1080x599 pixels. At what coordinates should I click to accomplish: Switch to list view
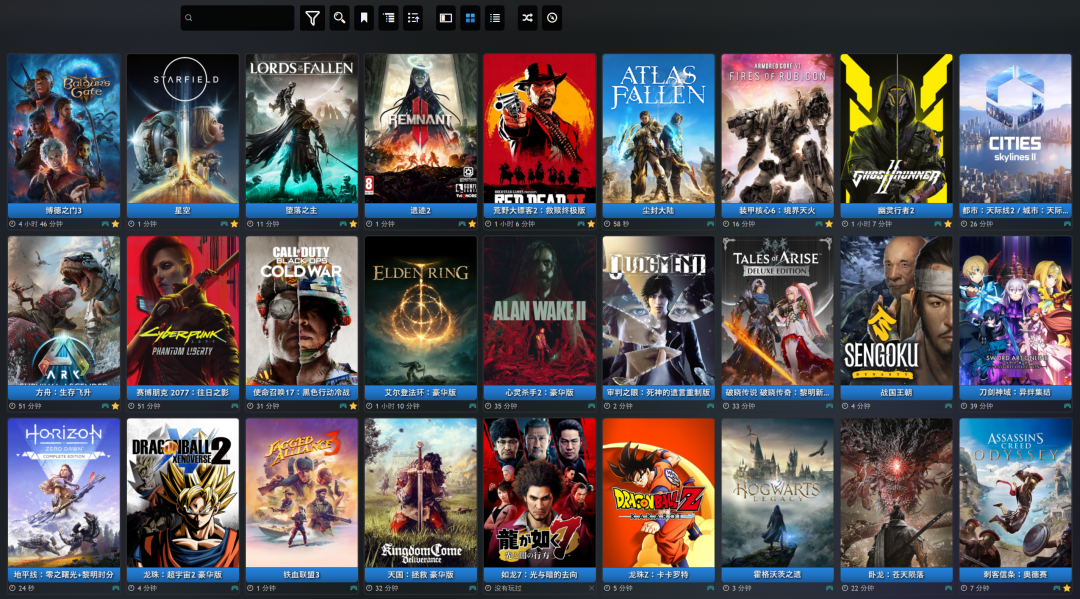point(495,18)
